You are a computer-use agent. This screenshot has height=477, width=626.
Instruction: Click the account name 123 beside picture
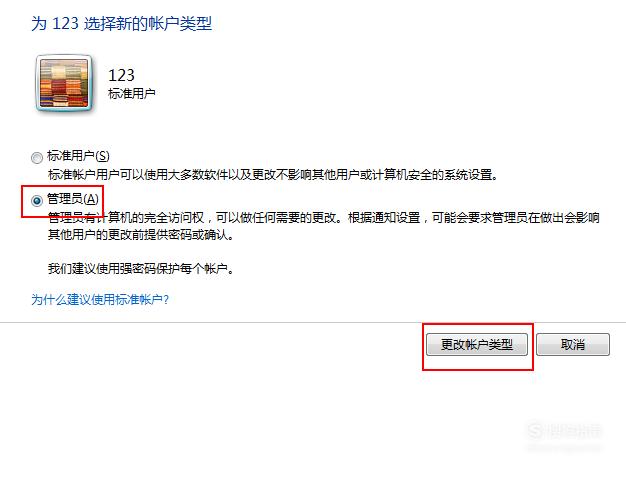tap(121, 75)
